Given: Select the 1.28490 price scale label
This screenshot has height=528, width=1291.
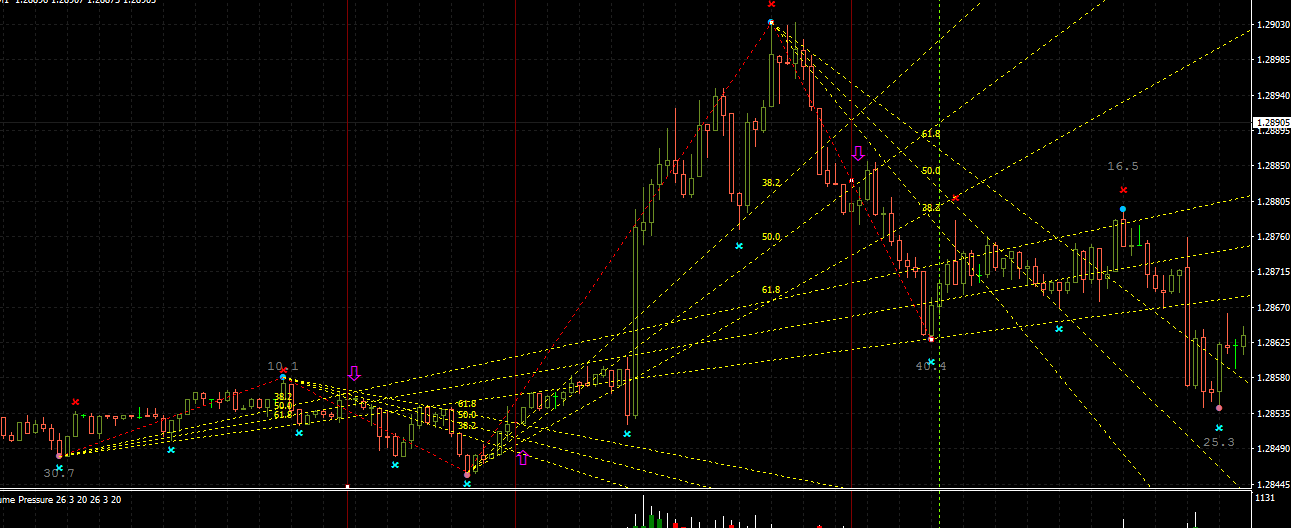Looking at the screenshot, I should click(1271, 449).
